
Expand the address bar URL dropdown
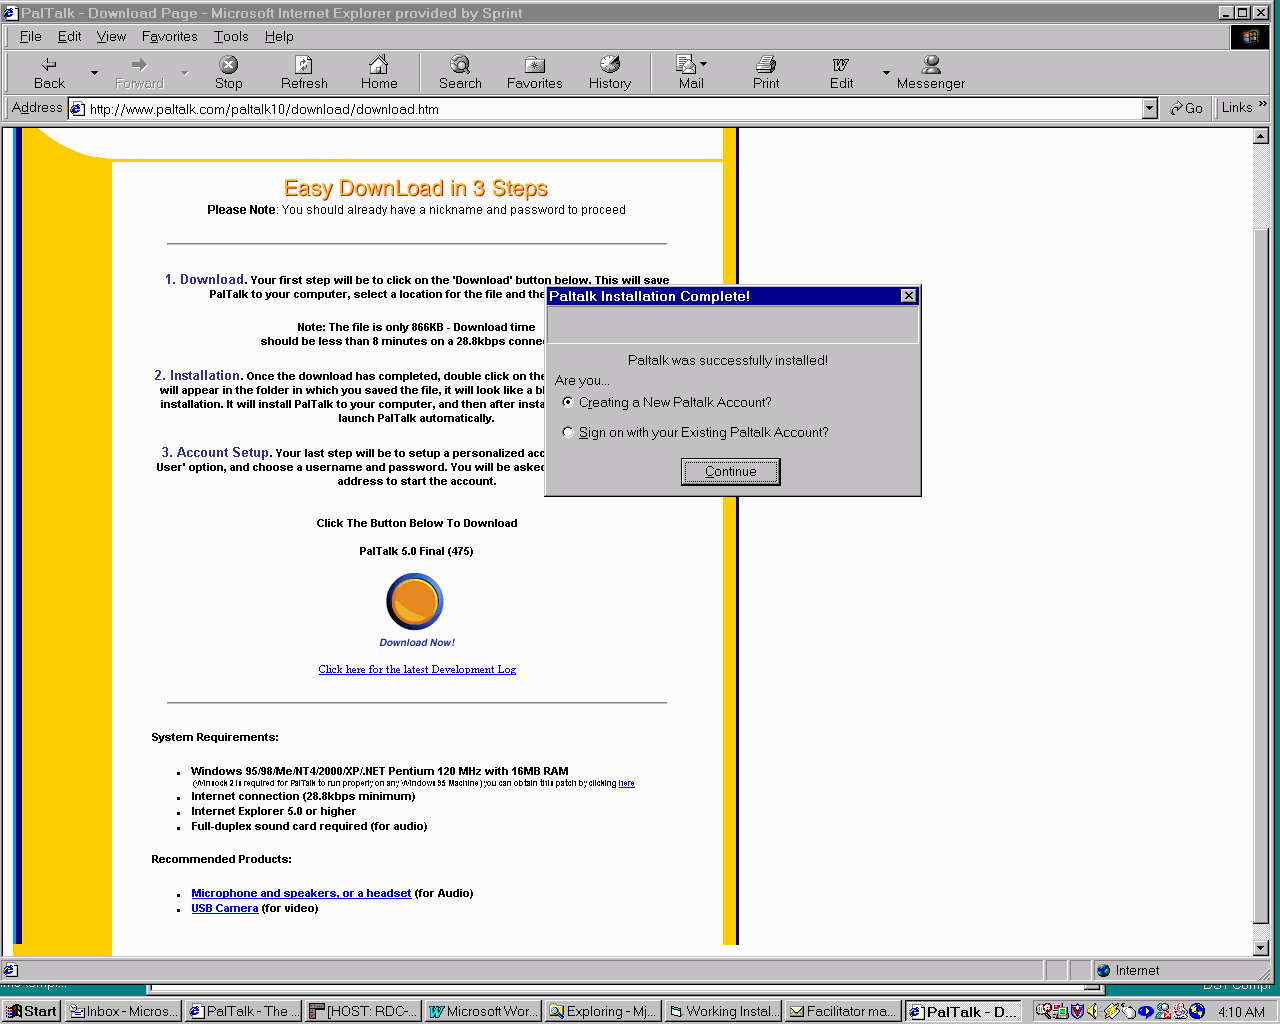click(1149, 109)
